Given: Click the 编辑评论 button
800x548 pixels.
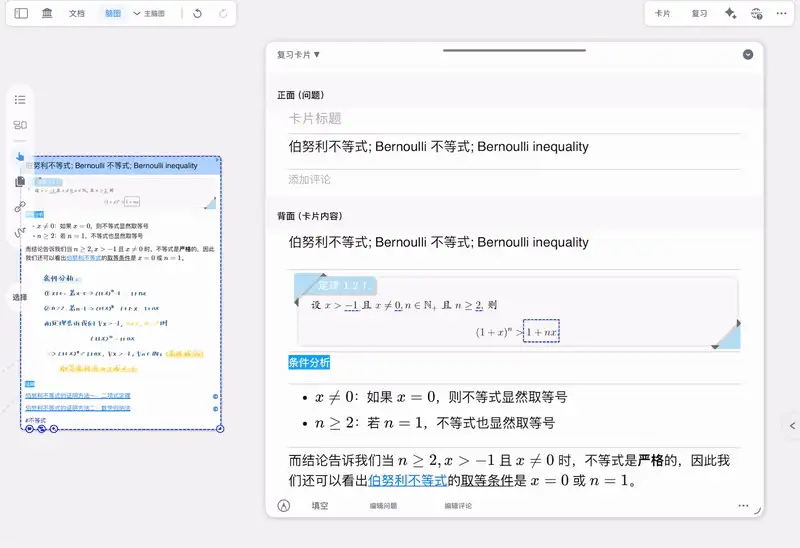Looking at the screenshot, I should click(x=458, y=506).
